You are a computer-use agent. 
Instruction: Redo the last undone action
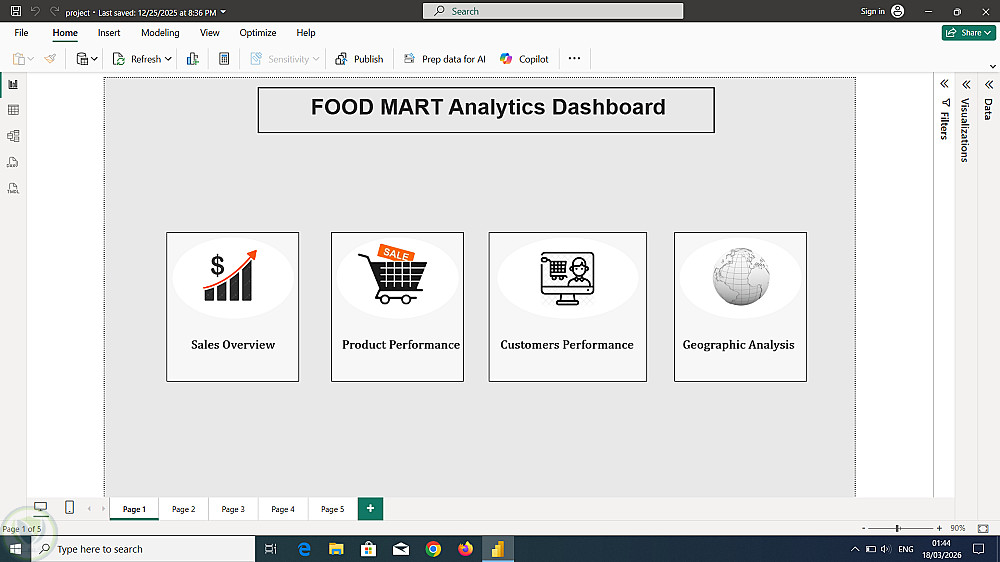54,11
